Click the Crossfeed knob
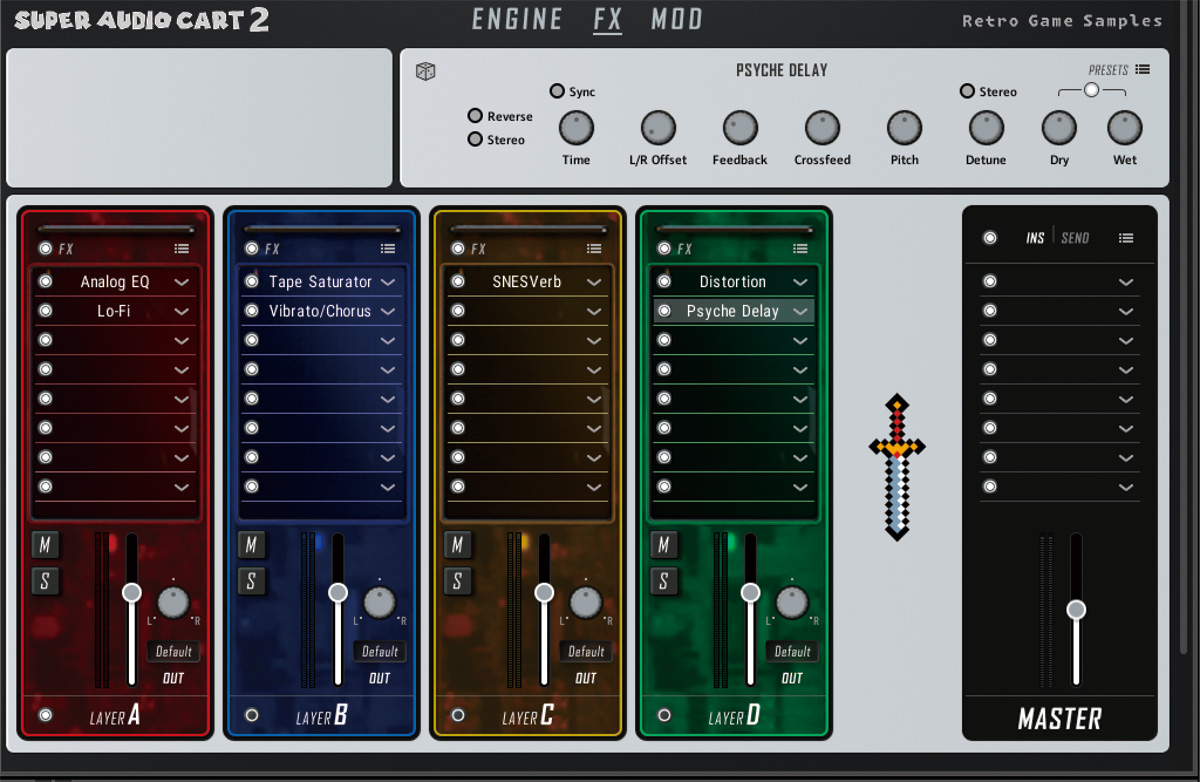1200x782 pixels. 822,128
